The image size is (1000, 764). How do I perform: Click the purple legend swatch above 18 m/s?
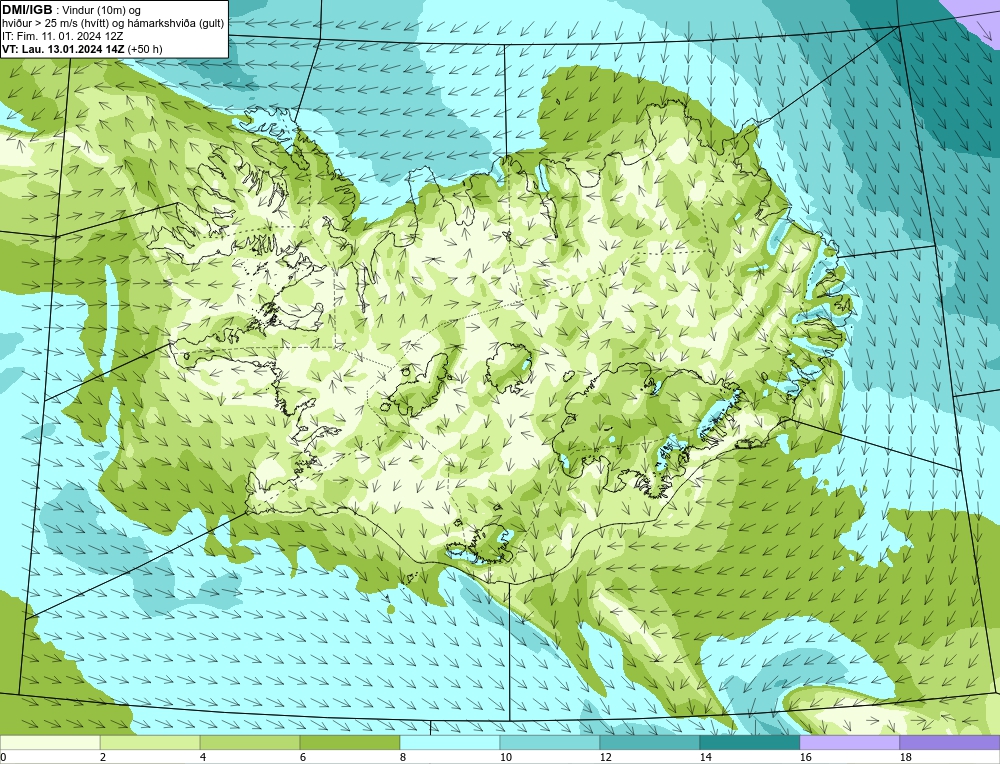950,742
